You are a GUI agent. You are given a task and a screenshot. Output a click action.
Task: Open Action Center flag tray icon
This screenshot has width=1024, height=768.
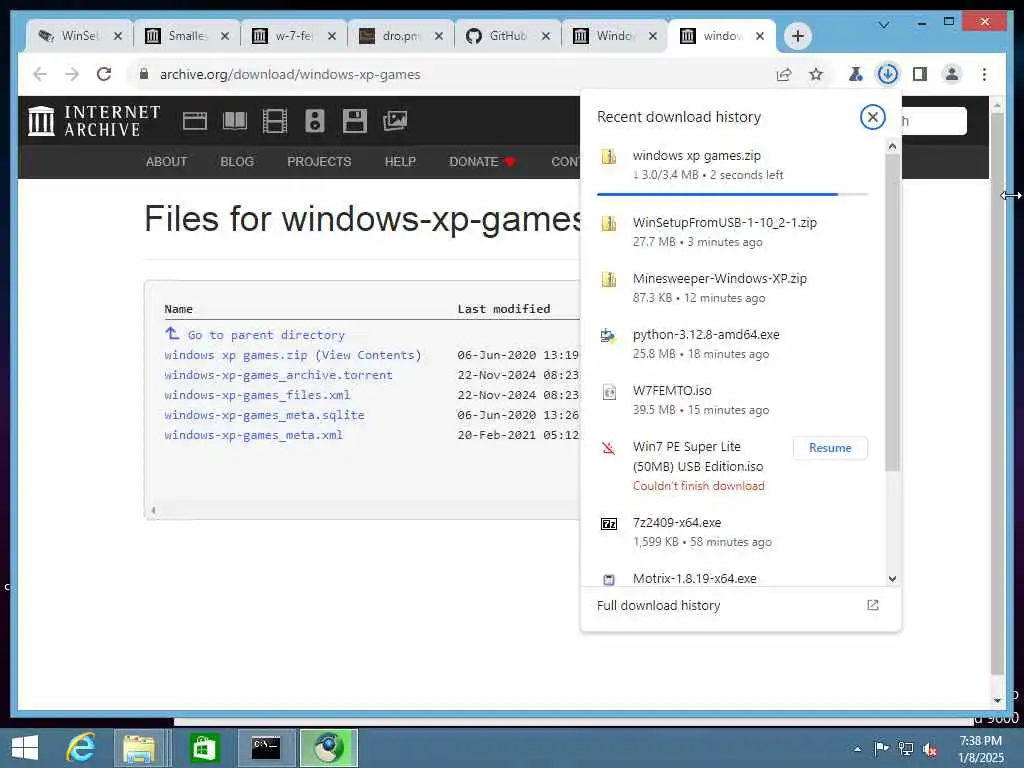pos(881,748)
